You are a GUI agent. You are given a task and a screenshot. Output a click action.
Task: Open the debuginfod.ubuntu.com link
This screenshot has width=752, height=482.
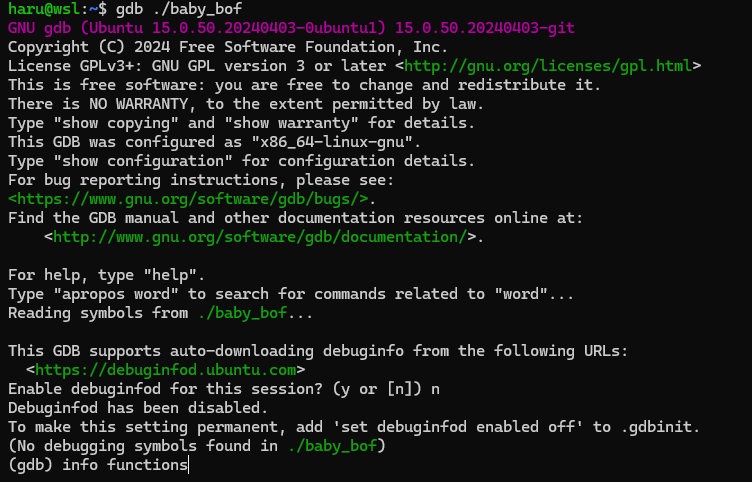click(161, 370)
